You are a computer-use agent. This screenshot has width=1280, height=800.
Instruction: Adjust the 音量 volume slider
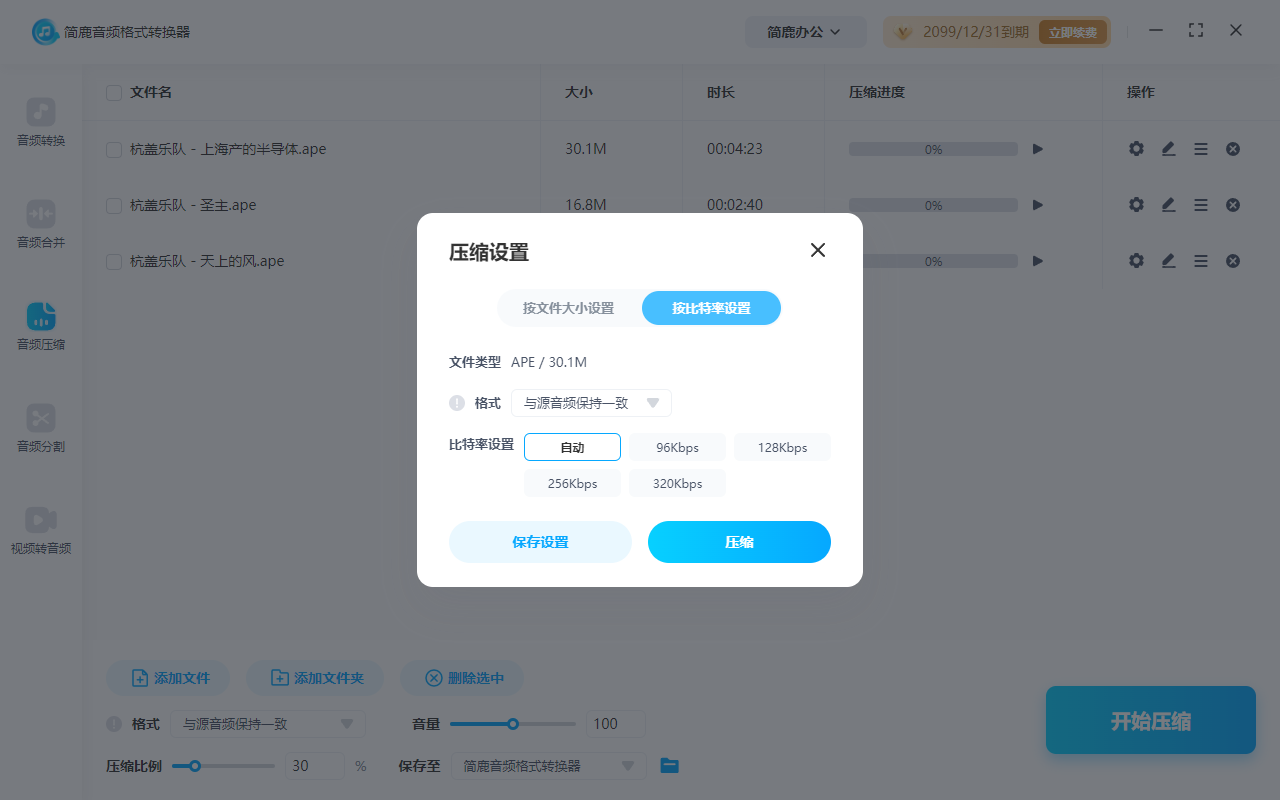[513, 724]
